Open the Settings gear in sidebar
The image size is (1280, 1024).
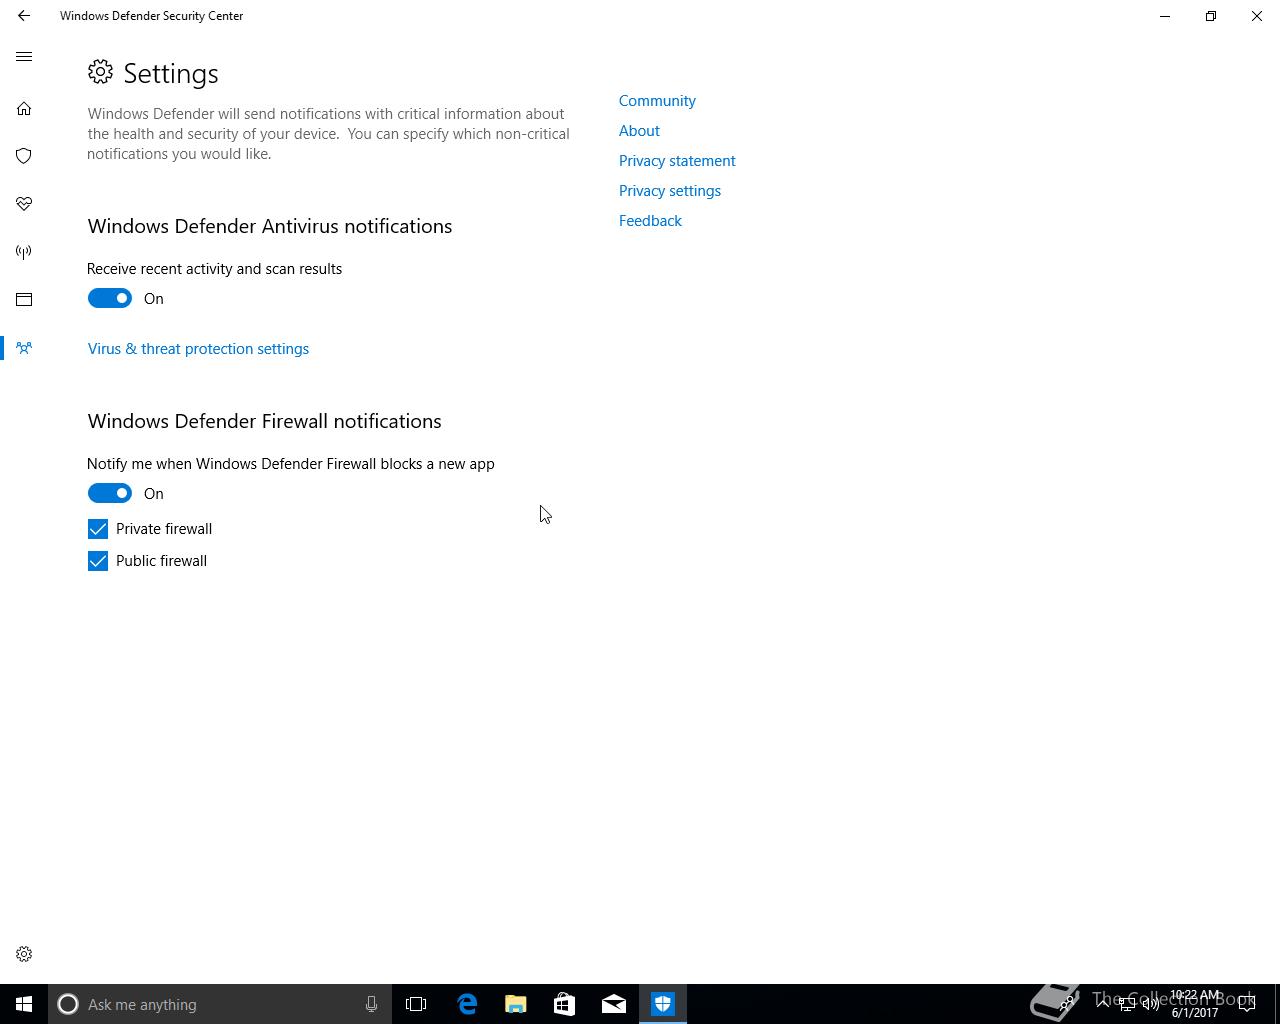point(24,954)
